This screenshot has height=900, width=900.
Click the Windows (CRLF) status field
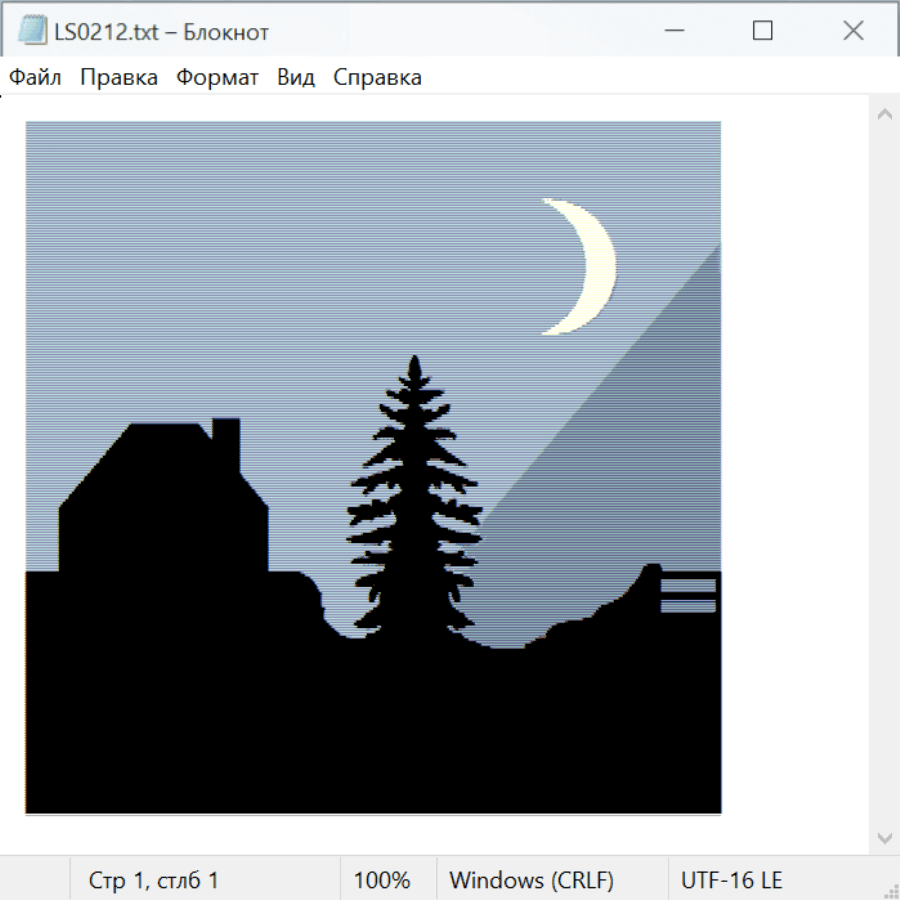pyautogui.click(x=531, y=880)
